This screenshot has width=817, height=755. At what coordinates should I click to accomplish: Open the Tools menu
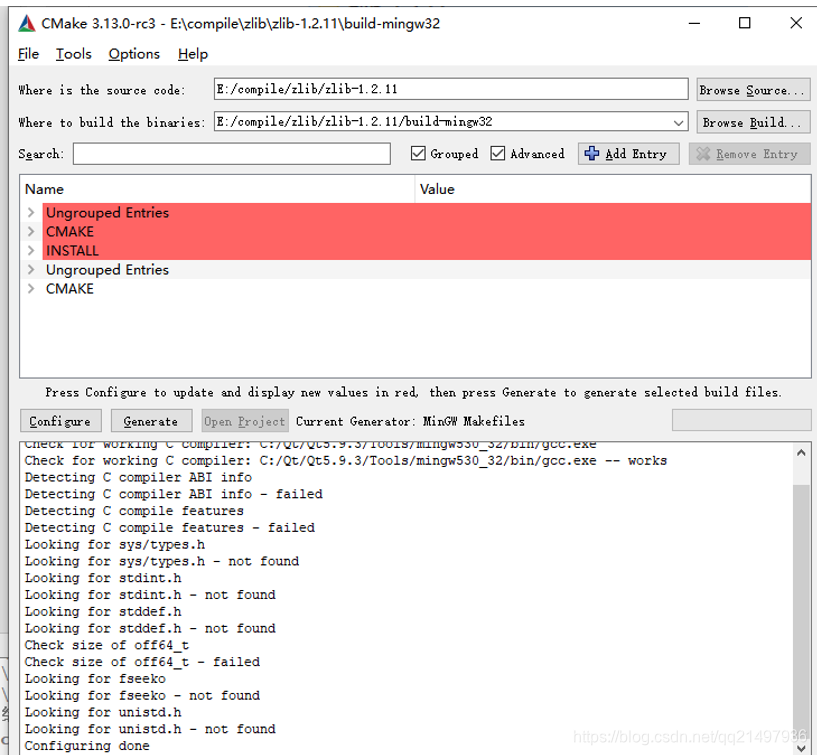tap(73, 54)
